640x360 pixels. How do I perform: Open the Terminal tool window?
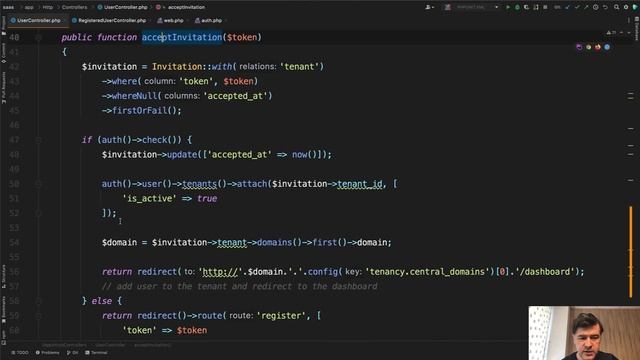point(96,353)
